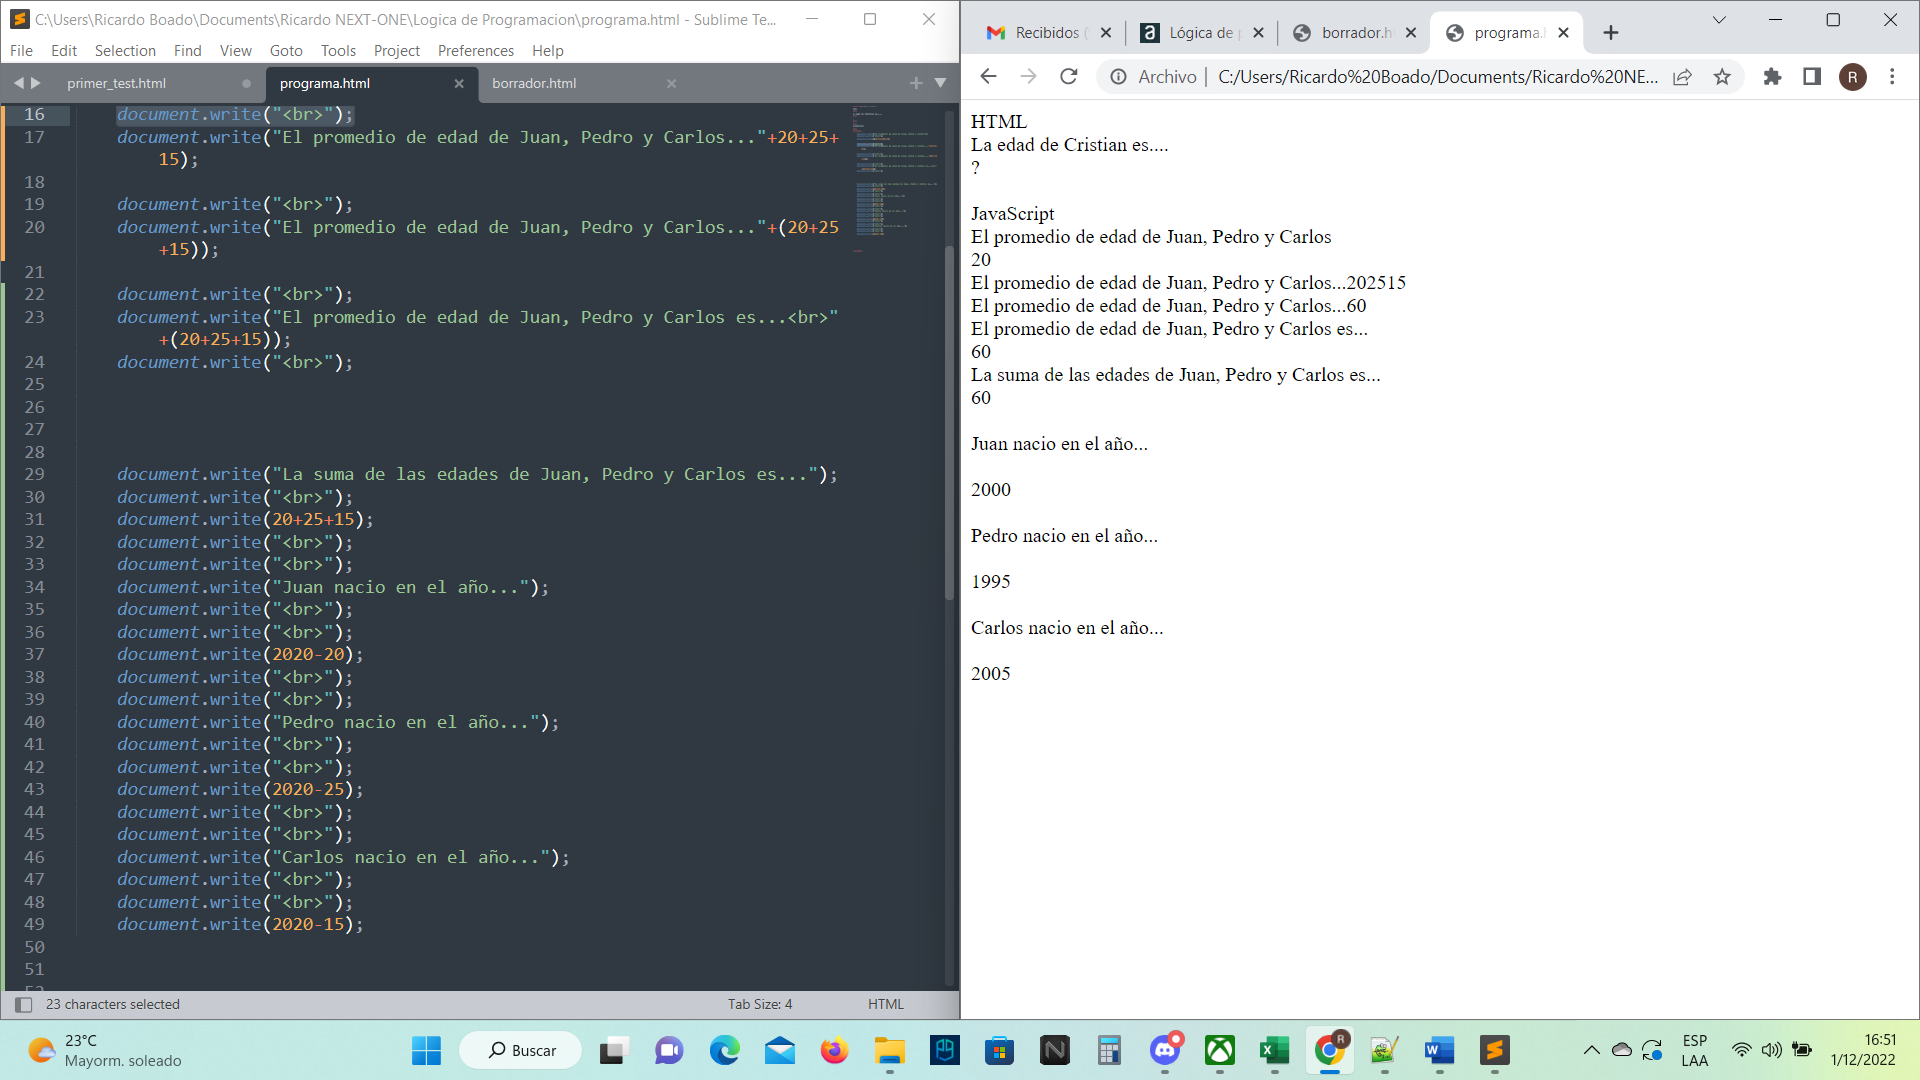Go to next tab with right arrow
Screen dimensions: 1920x1080
[36, 83]
